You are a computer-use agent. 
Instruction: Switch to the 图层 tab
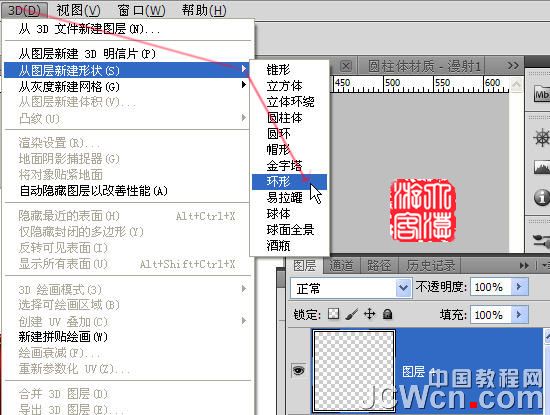[304, 266]
